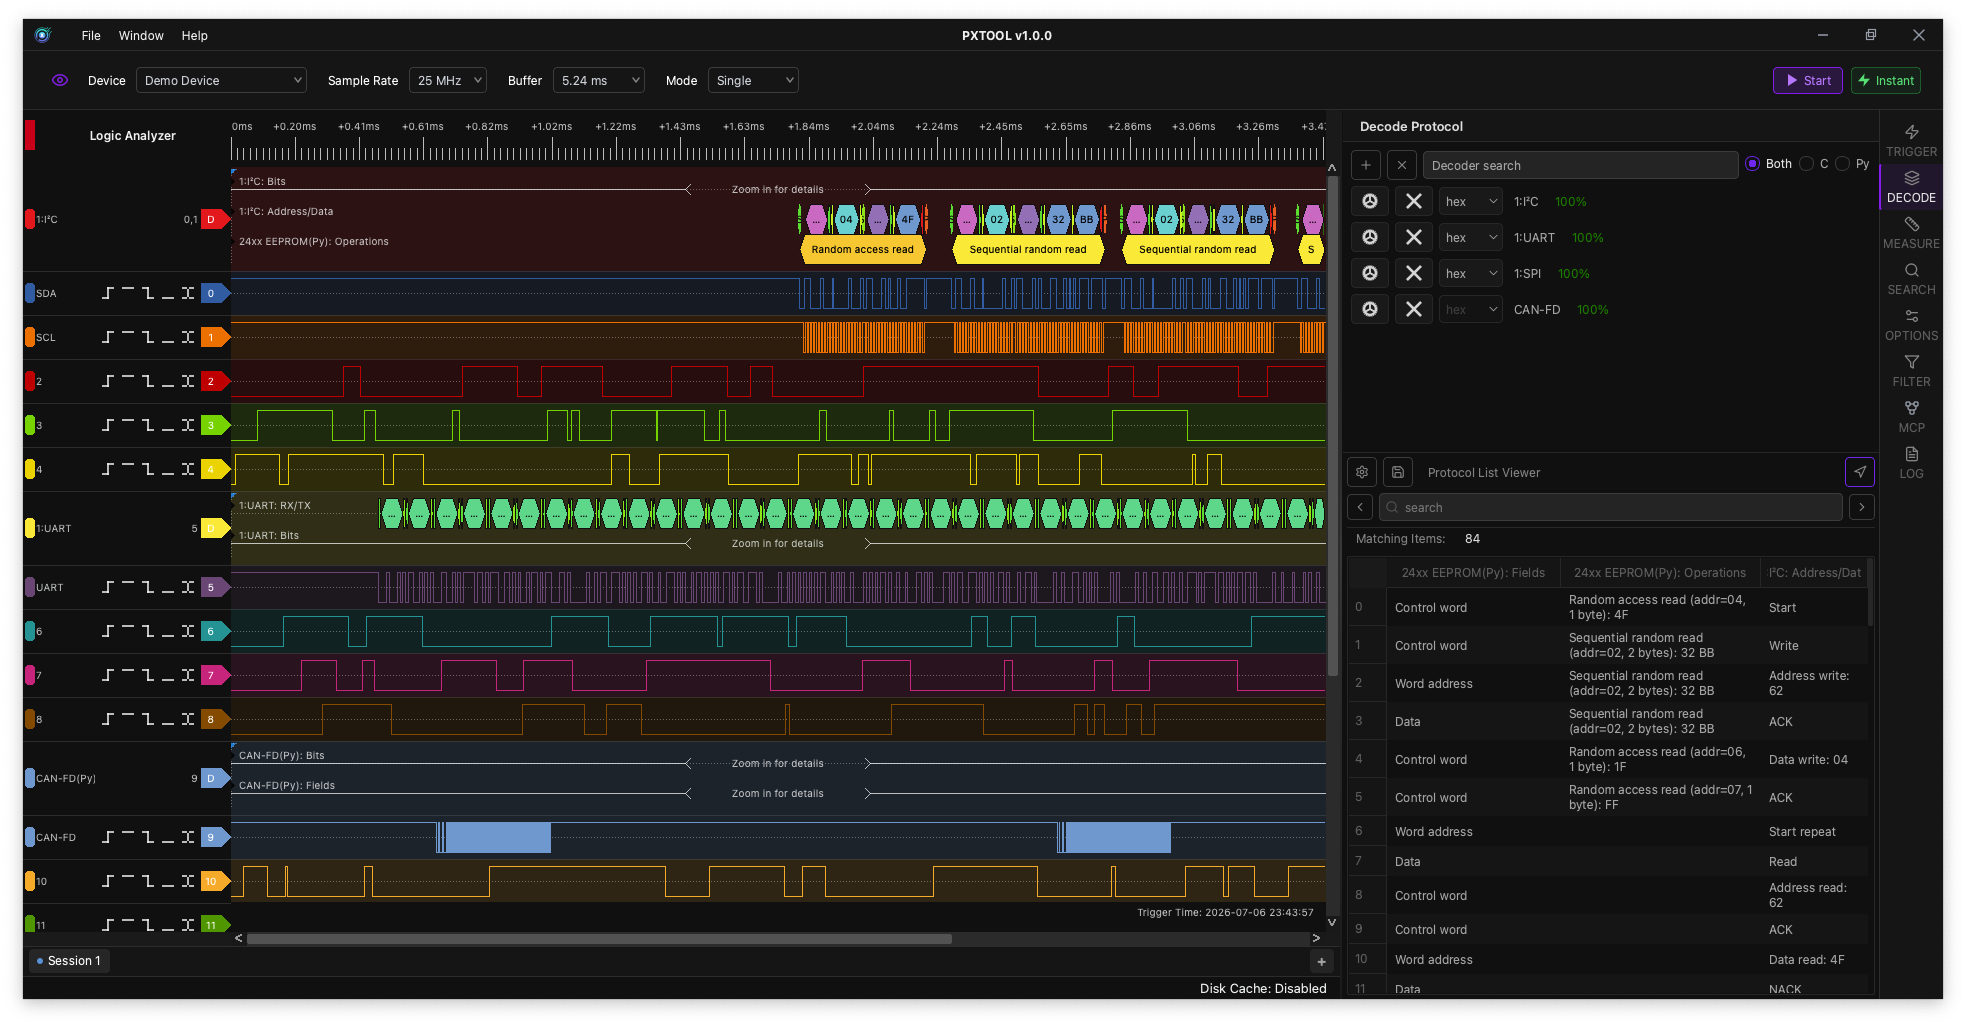Open the FILTER side panel

click(x=1911, y=371)
